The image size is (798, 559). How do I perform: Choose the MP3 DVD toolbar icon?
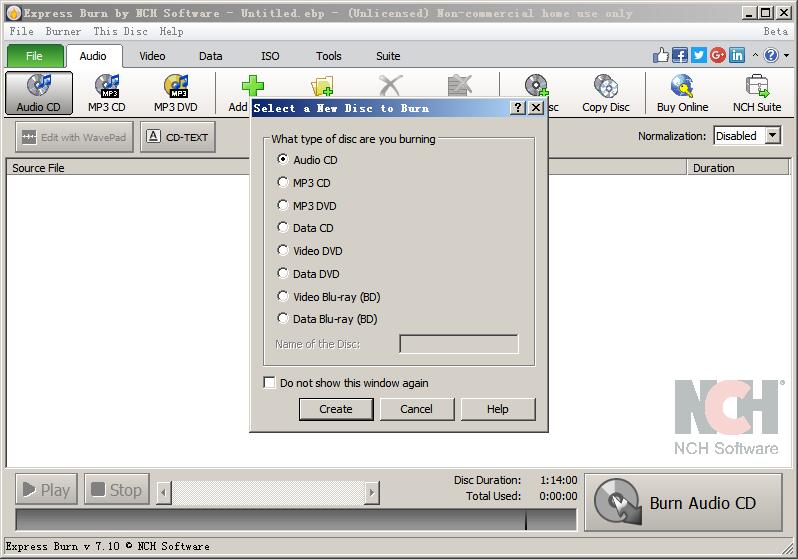[x=176, y=93]
